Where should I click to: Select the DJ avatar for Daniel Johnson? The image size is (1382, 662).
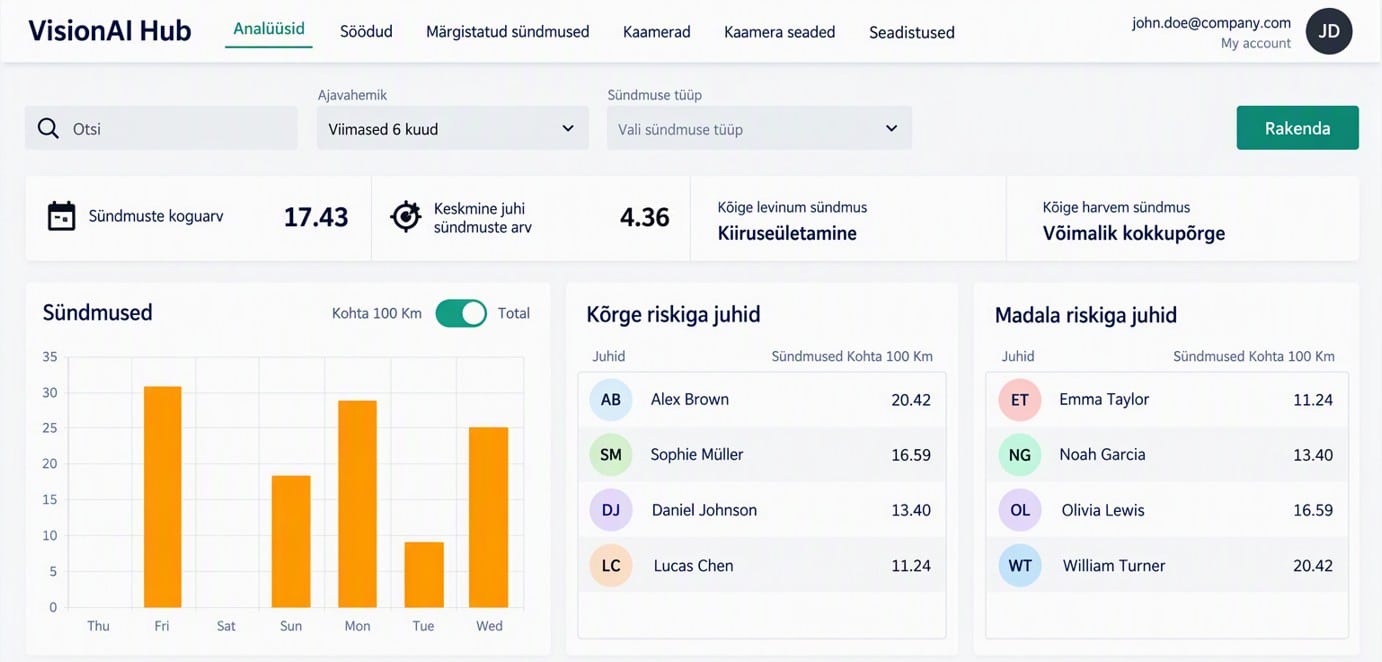coord(611,510)
